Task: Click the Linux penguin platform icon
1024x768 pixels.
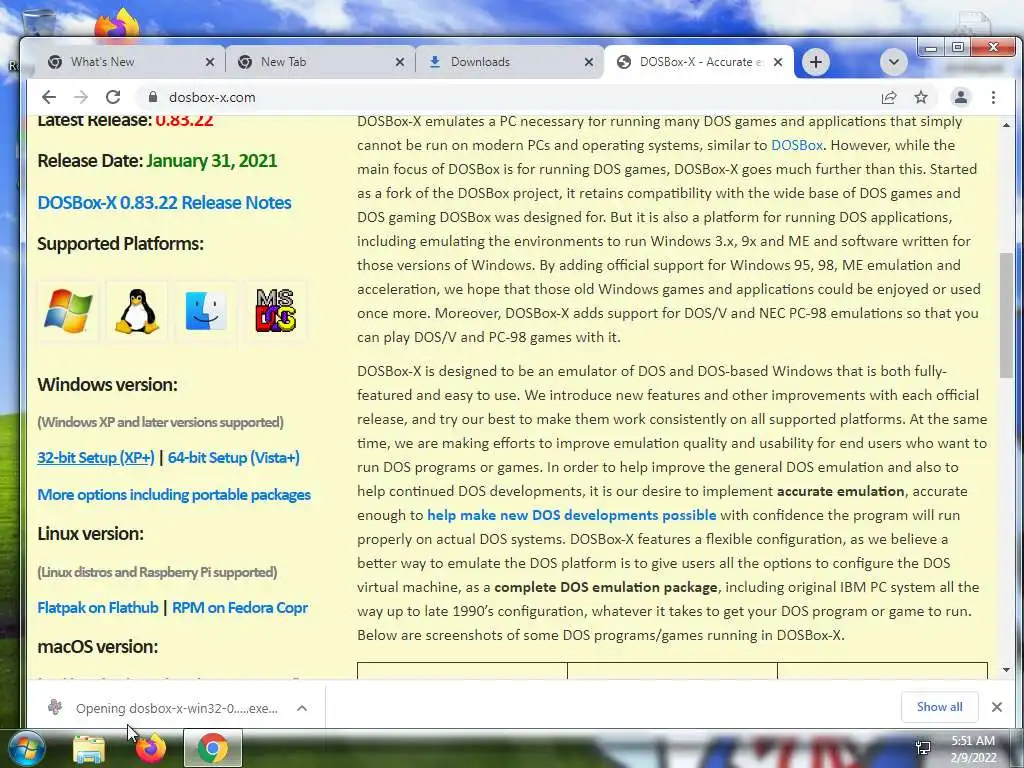Action: pyautogui.click(x=137, y=311)
